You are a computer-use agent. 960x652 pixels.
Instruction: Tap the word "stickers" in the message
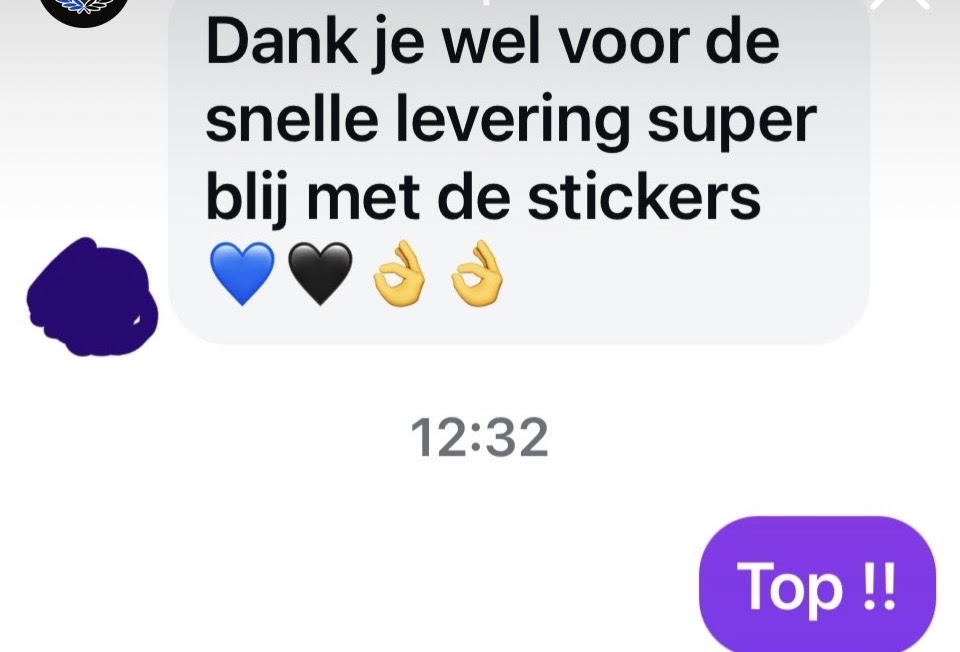coord(644,197)
